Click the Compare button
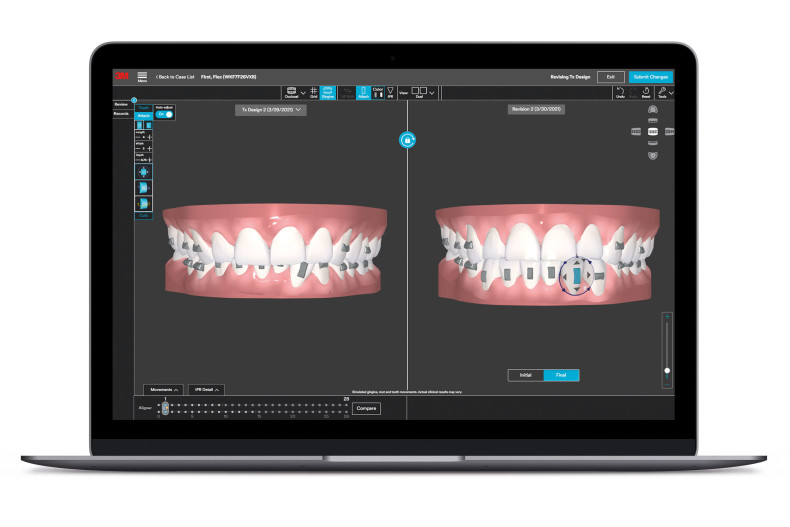The image size is (790, 527). tap(366, 408)
